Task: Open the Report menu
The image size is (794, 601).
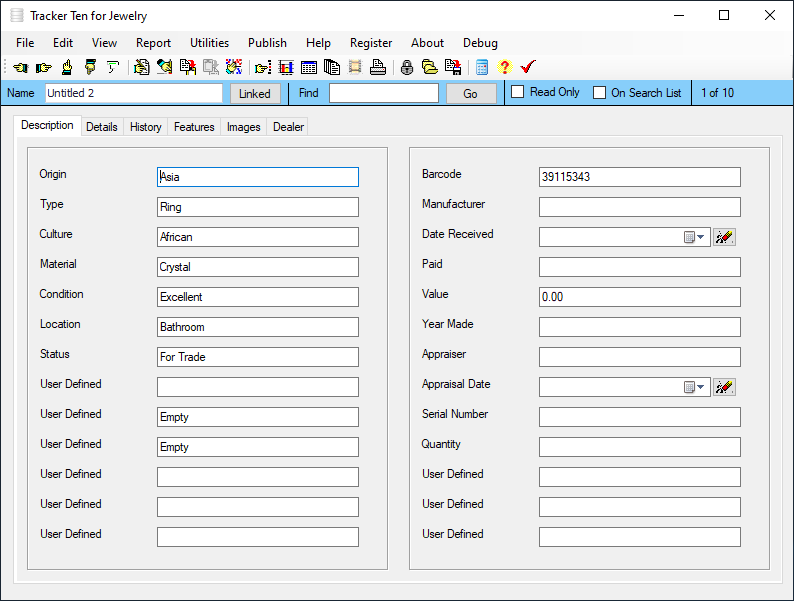Action: (x=153, y=43)
